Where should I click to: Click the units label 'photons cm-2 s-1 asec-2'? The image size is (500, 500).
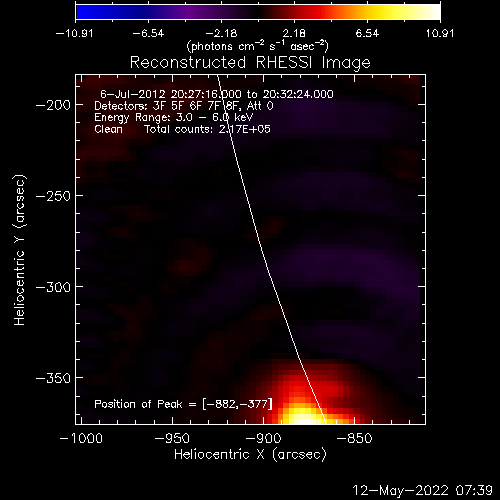tap(258, 46)
